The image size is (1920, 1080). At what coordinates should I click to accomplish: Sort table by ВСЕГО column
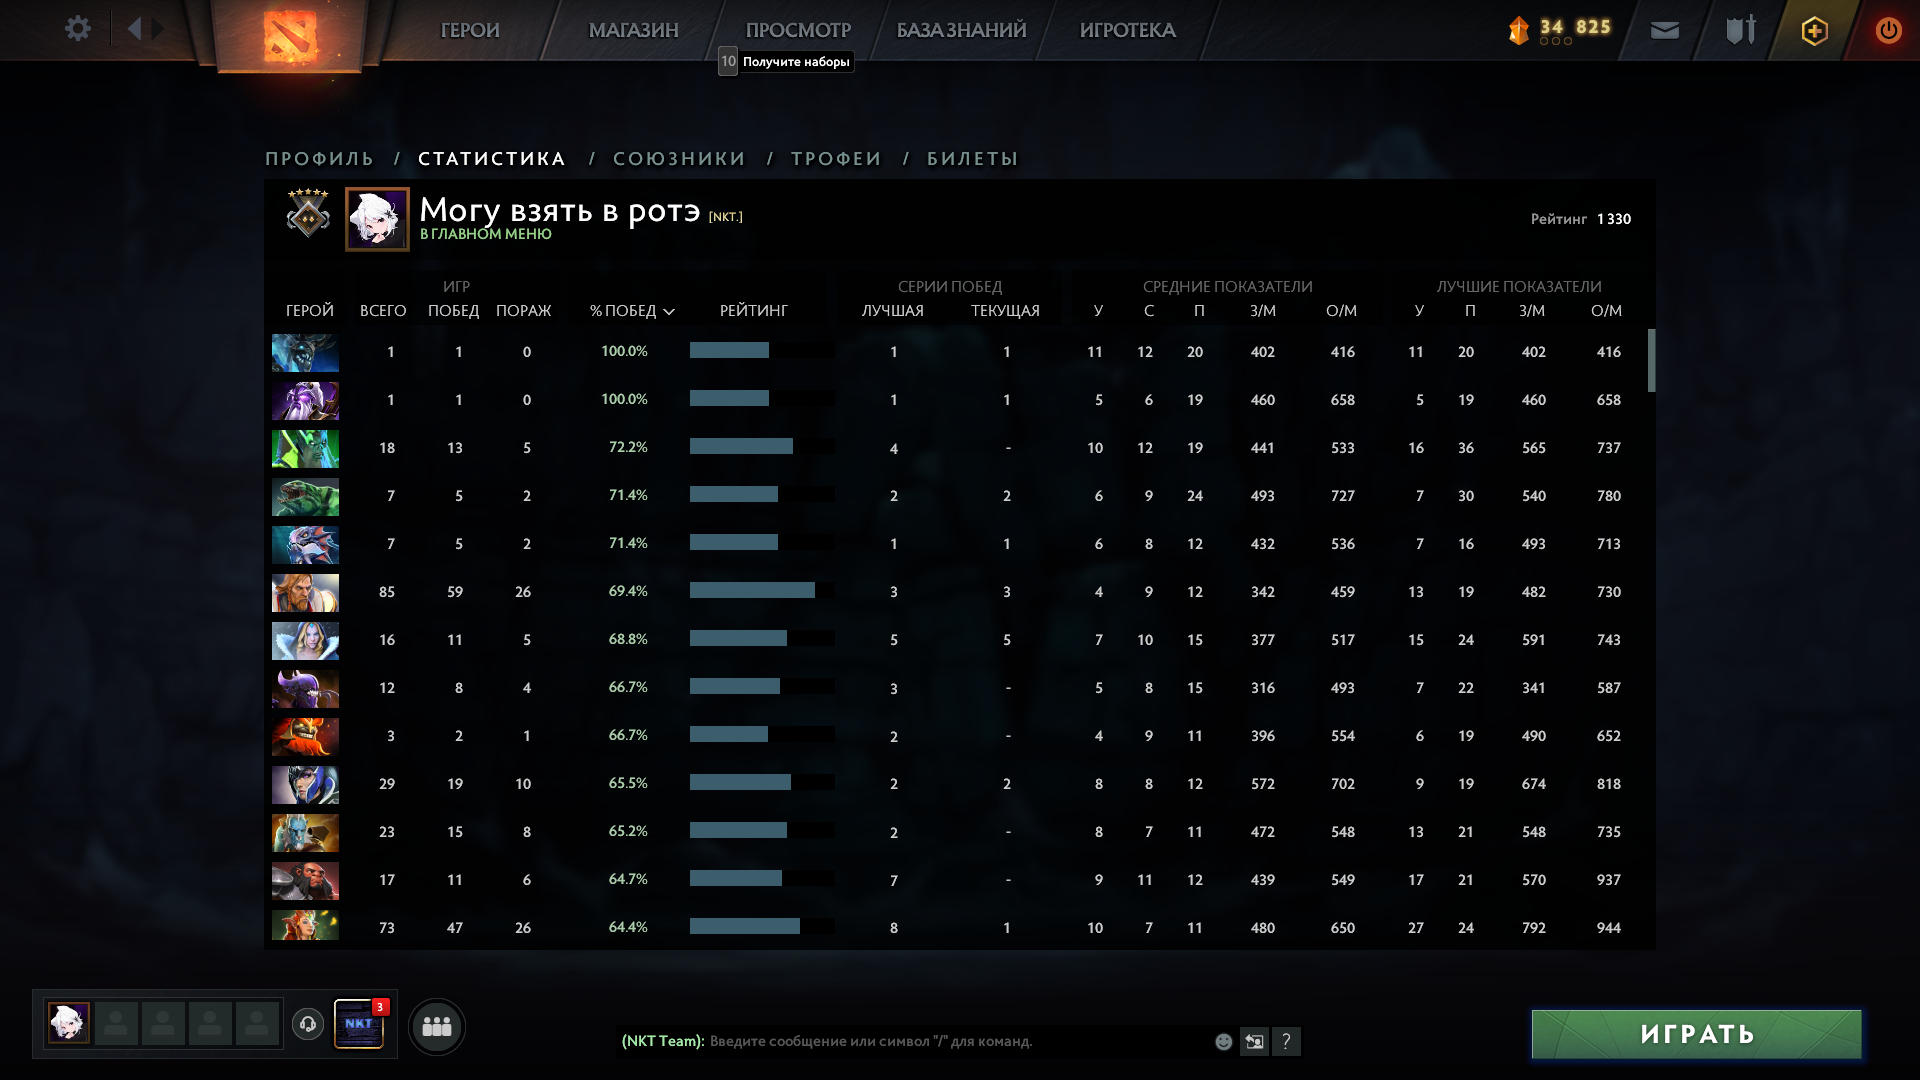(x=383, y=311)
